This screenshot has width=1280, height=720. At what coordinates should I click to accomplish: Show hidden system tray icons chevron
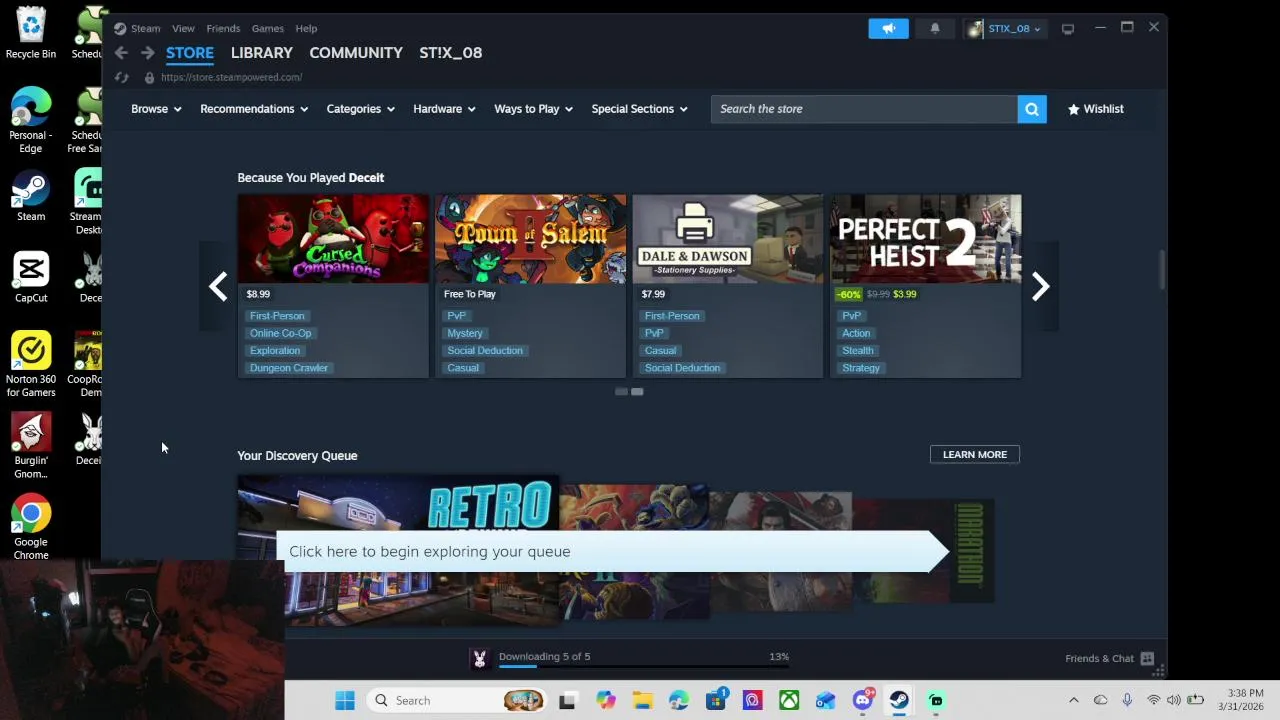(1074, 700)
